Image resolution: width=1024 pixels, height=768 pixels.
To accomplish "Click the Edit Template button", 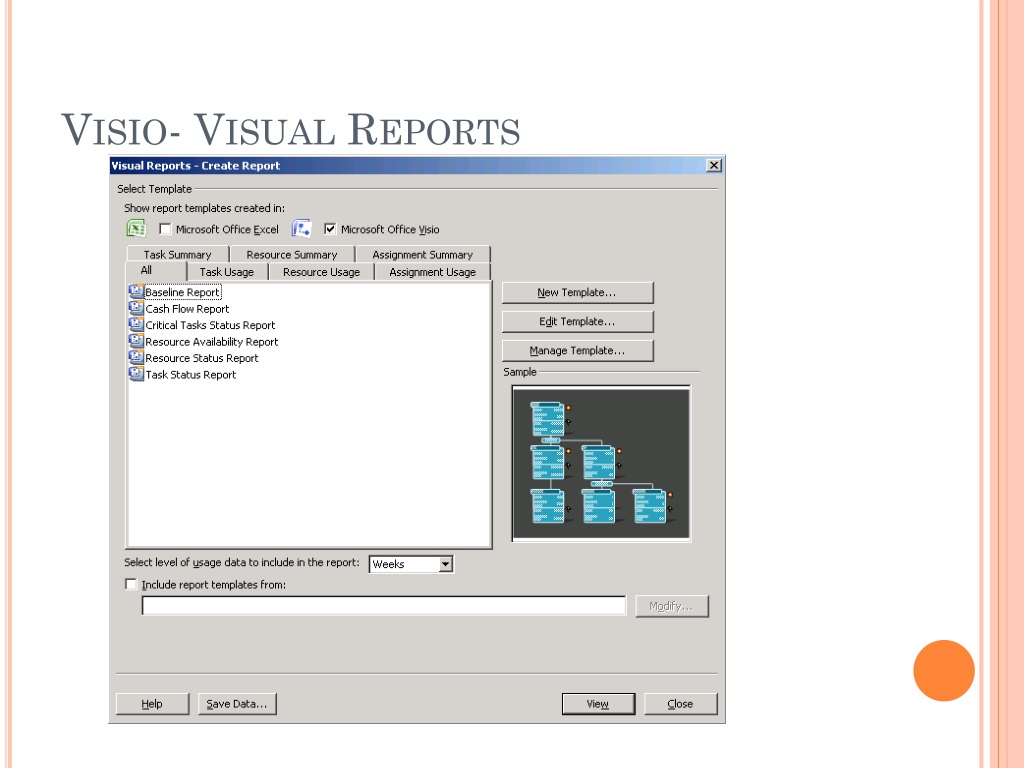I will point(577,321).
